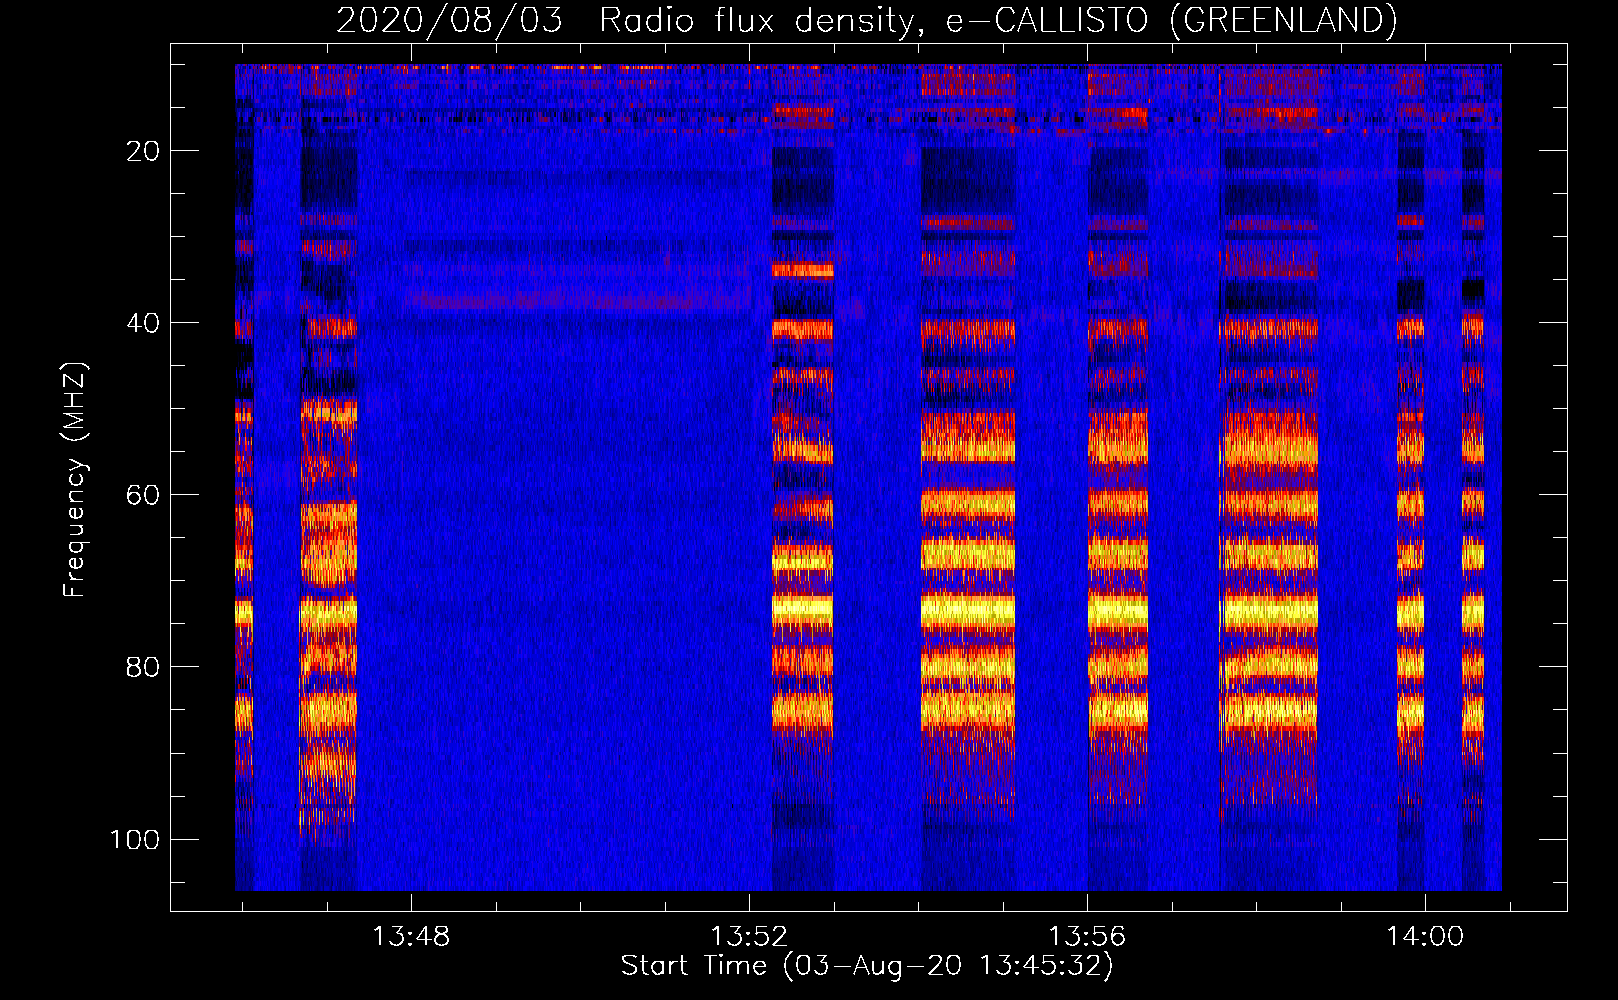The width and height of the screenshot is (1618, 1000).
Task: Click the y-axis tick label "80"
Action: (143, 667)
